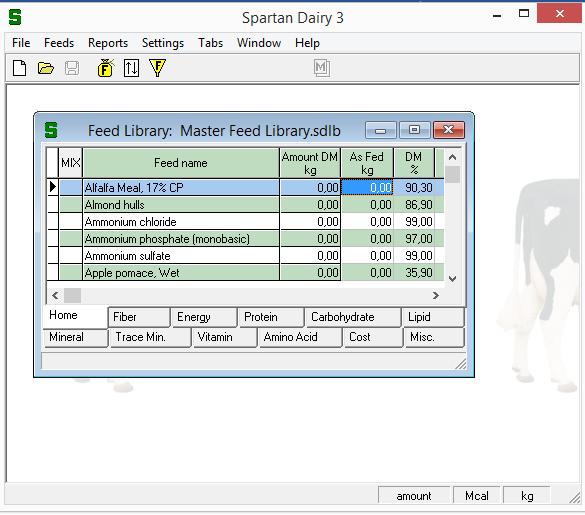Toggle MIX cell for Ammonium chloride

click(71, 222)
